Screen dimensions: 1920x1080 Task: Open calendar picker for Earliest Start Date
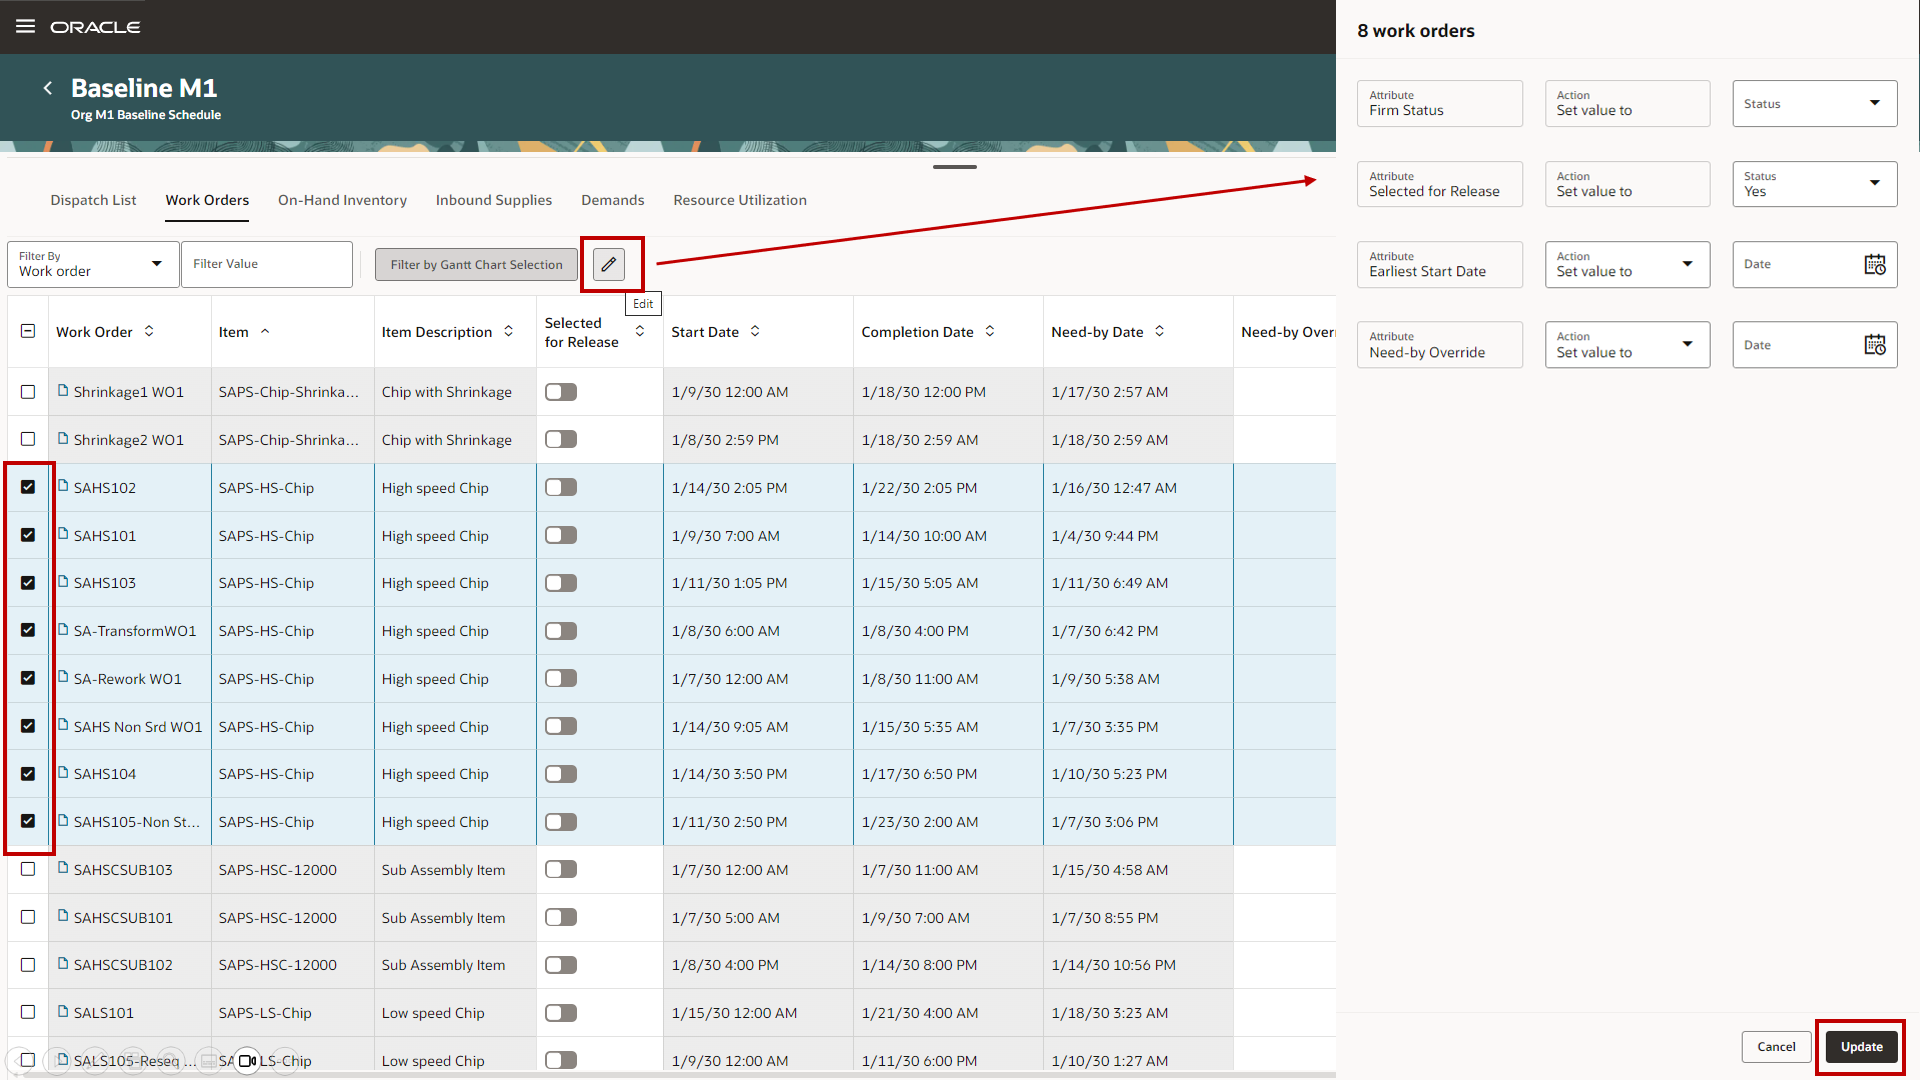click(x=1875, y=264)
